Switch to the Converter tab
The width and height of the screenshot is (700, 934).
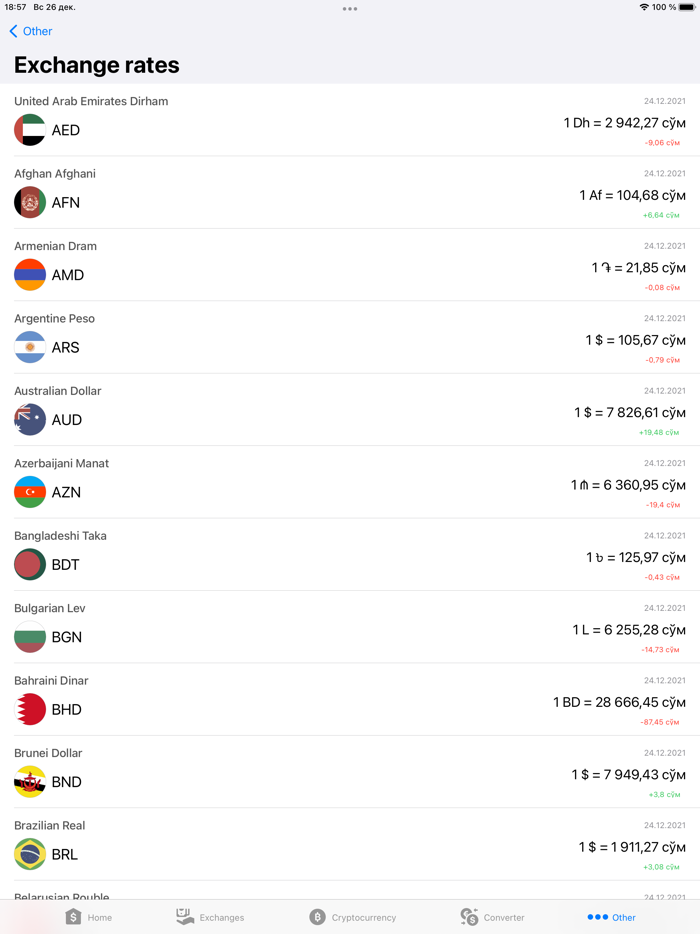tap(492, 917)
